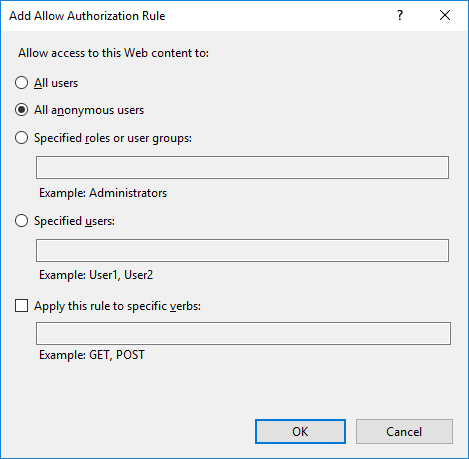Click the Specified users text field
This screenshot has width=469, height=459.
coord(242,250)
